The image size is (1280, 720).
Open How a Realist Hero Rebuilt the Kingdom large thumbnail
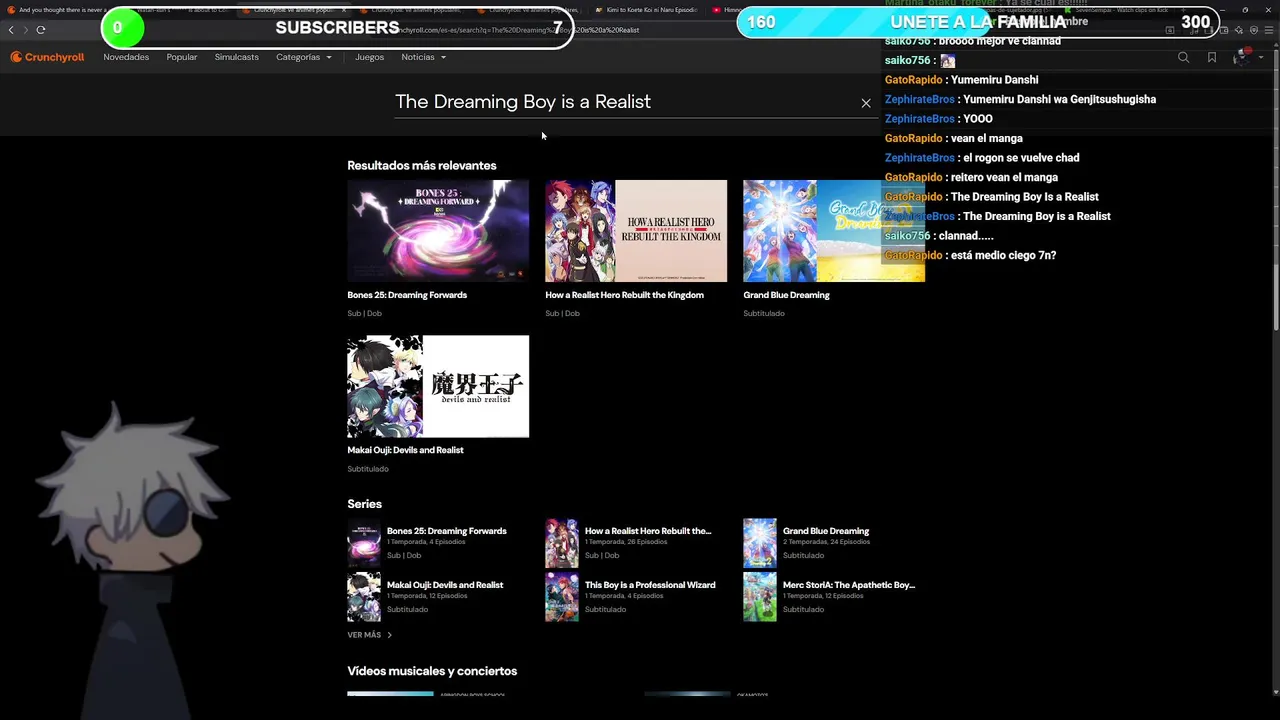point(636,231)
